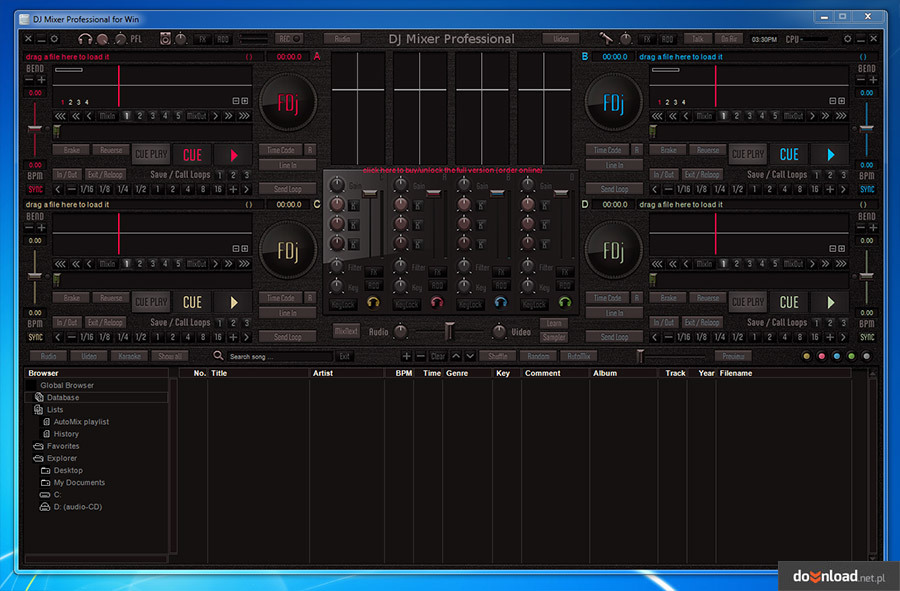Click the microphone icon in top toolbar
This screenshot has width=900, height=591.
click(606, 38)
